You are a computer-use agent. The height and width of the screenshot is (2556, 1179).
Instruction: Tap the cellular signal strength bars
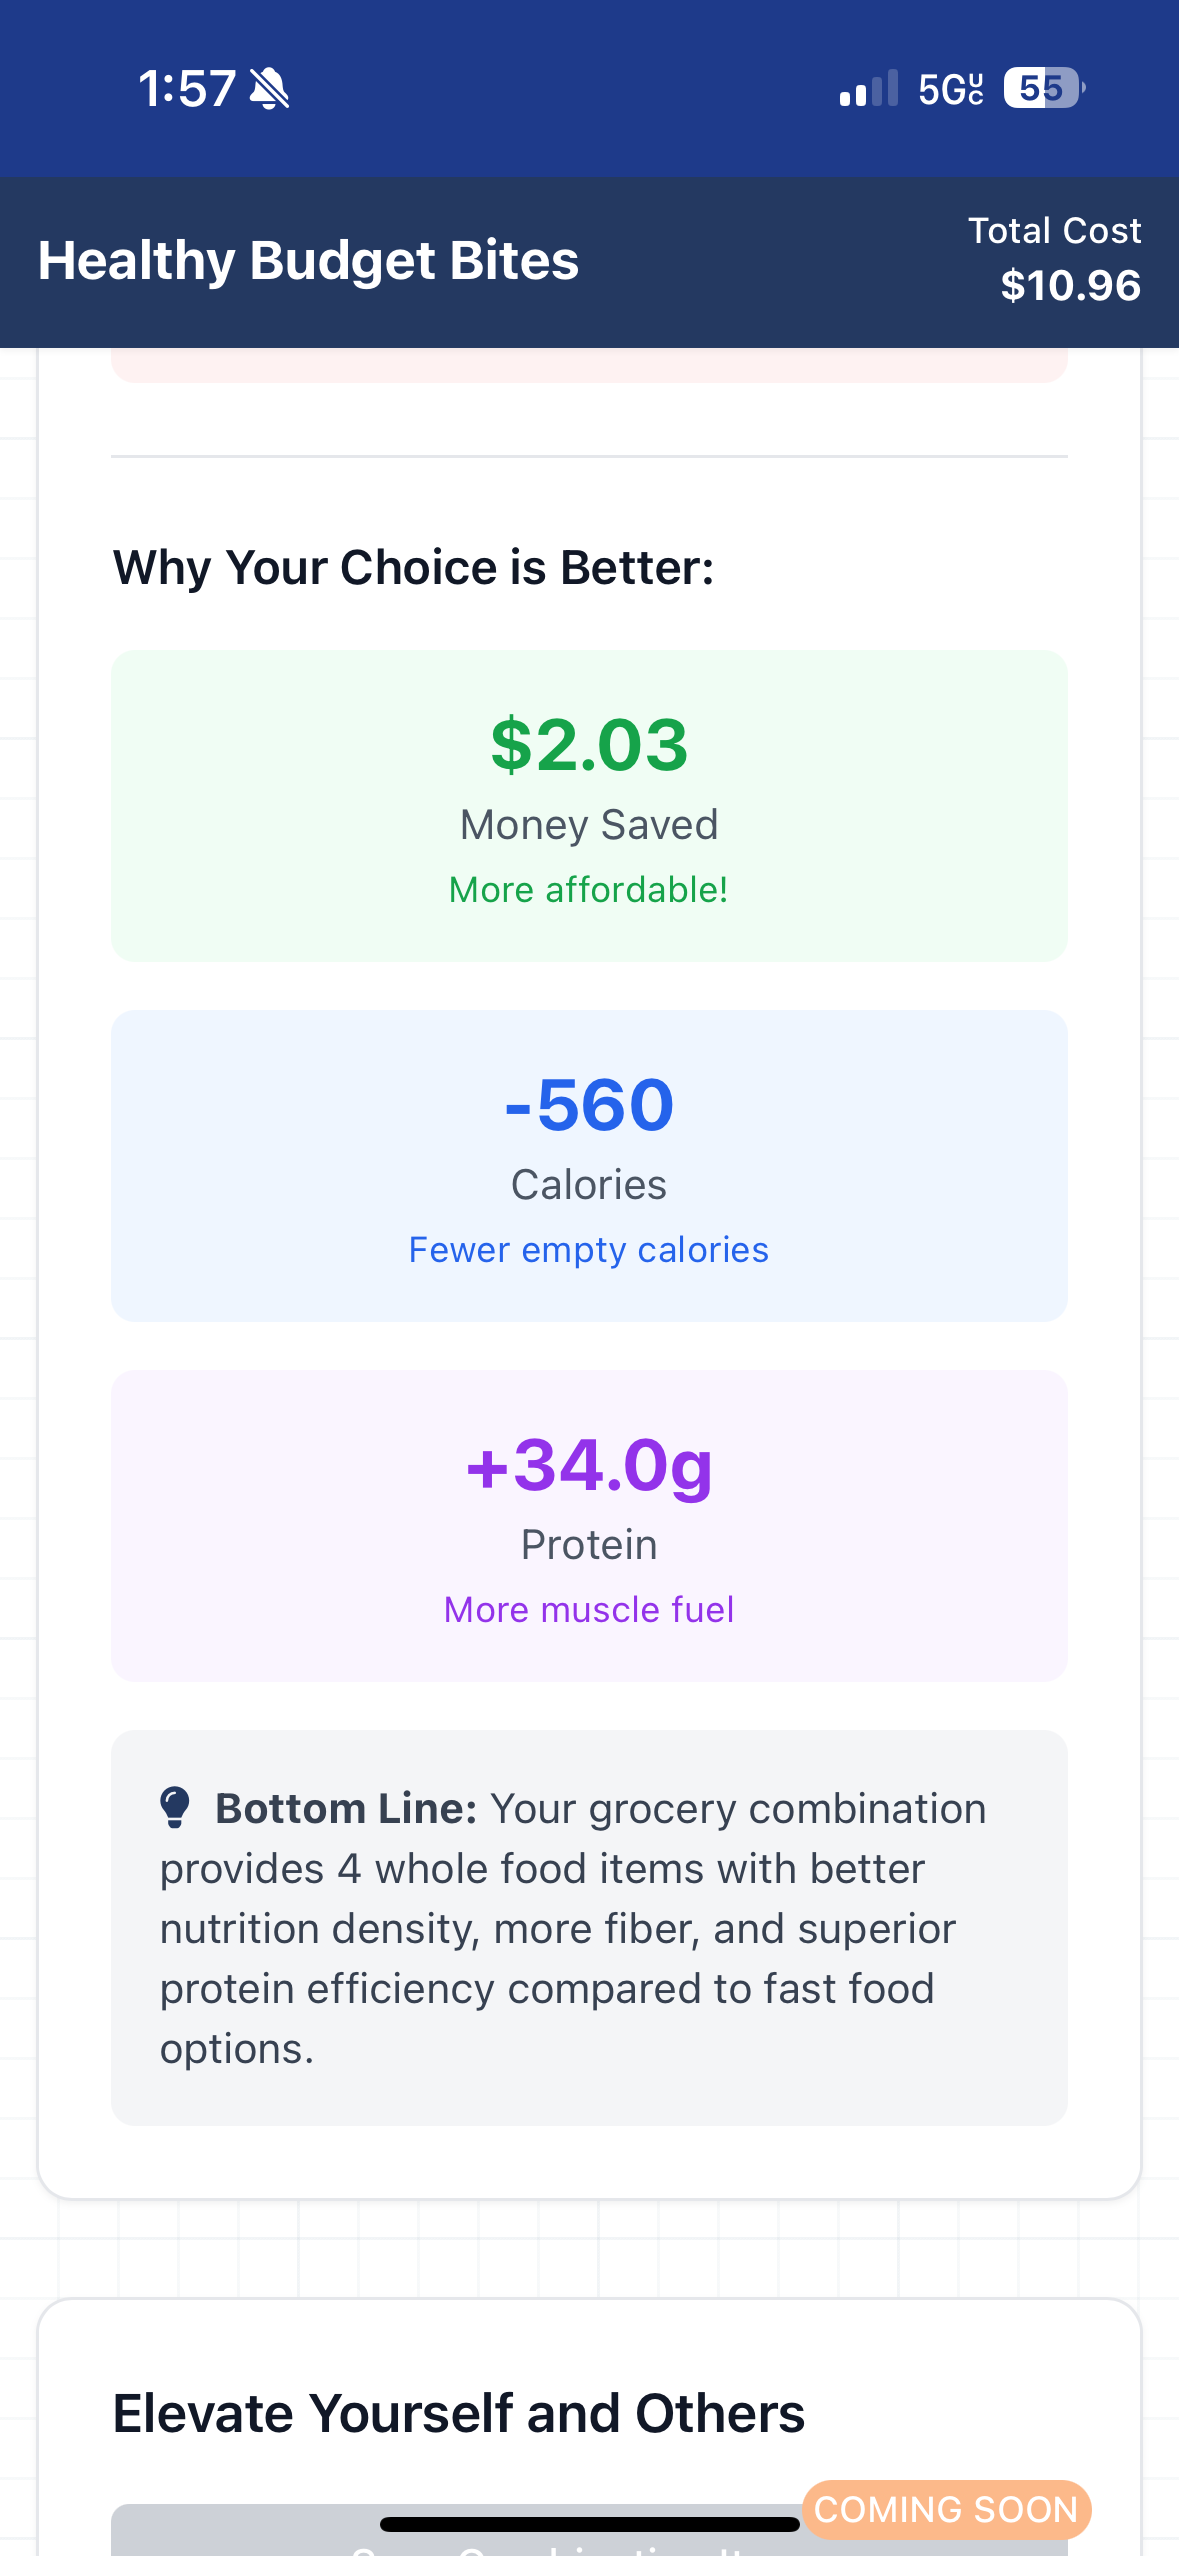coord(869,88)
